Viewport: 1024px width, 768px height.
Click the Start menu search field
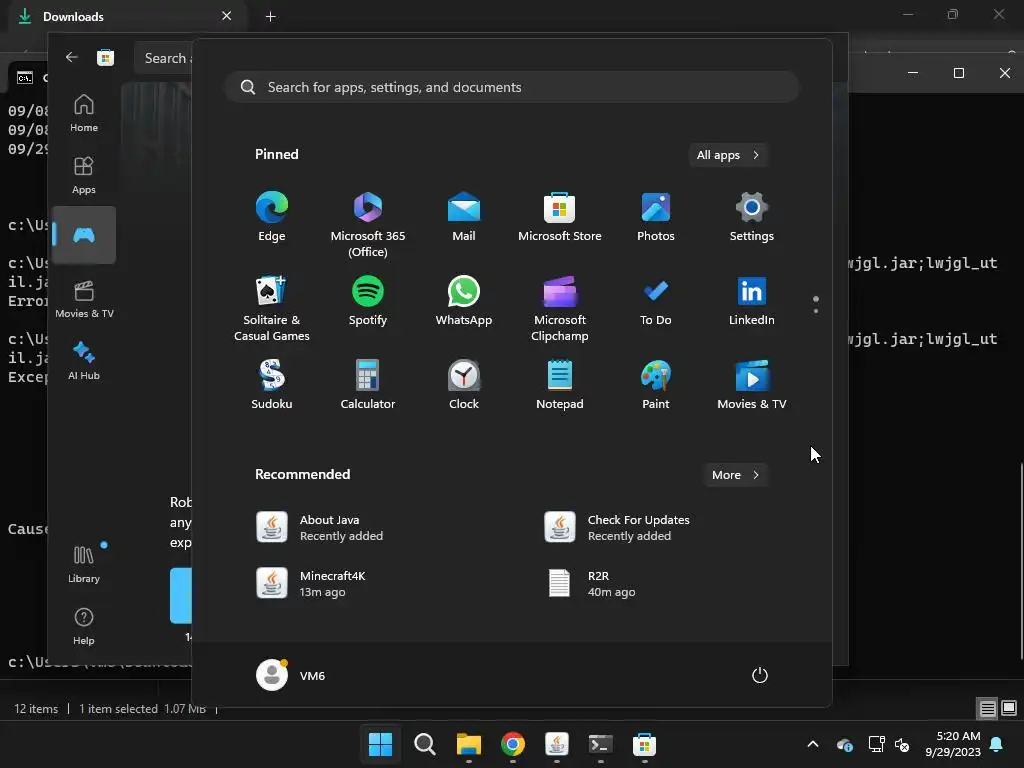[512, 87]
